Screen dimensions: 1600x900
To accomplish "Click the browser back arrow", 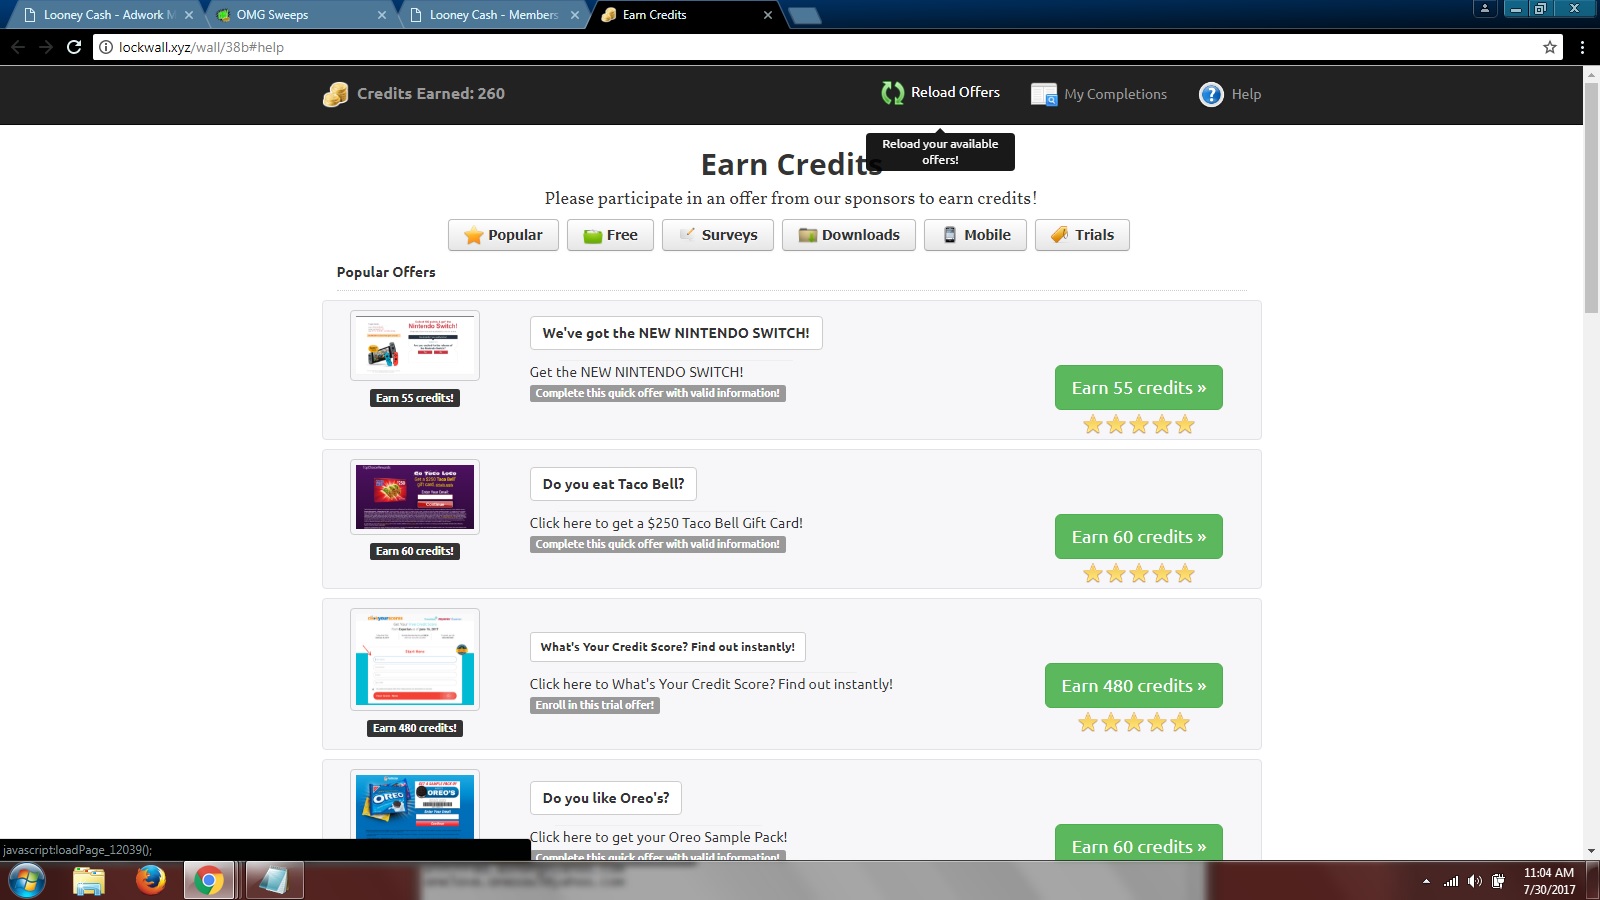I will 18,47.
